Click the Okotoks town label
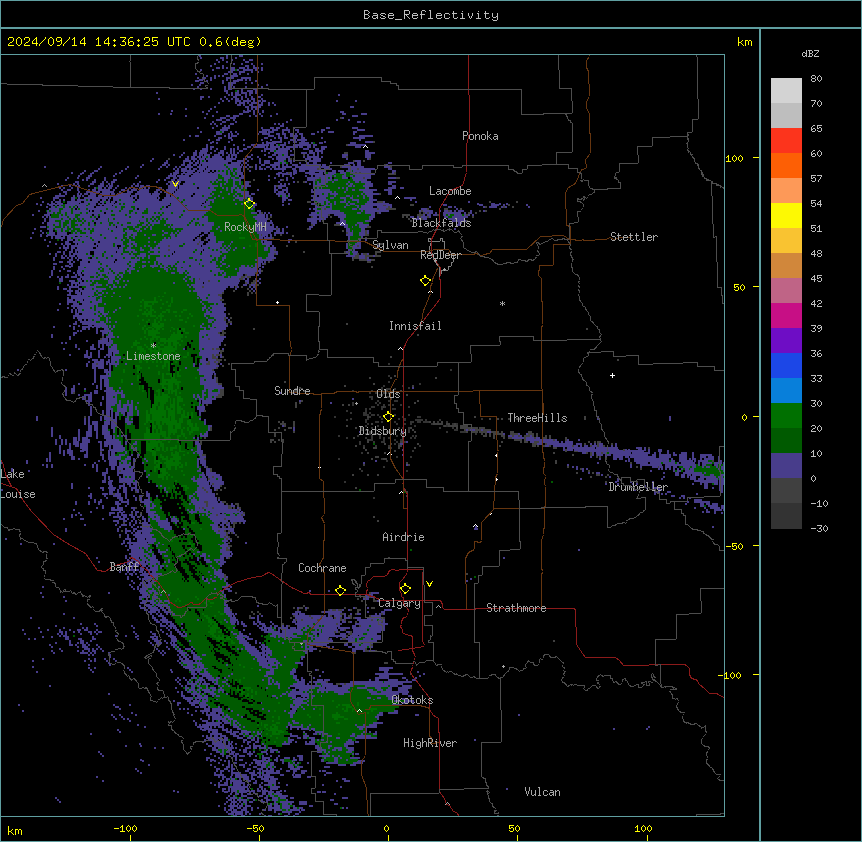862x842 pixels. (412, 700)
